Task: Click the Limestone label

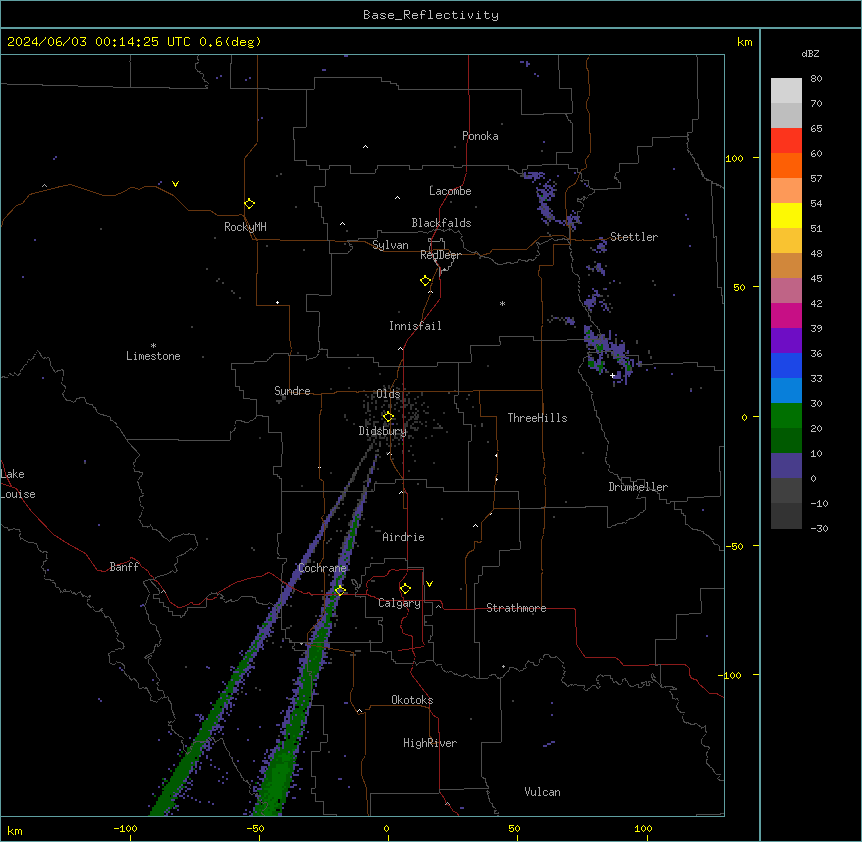Action: click(x=153, y=356)
